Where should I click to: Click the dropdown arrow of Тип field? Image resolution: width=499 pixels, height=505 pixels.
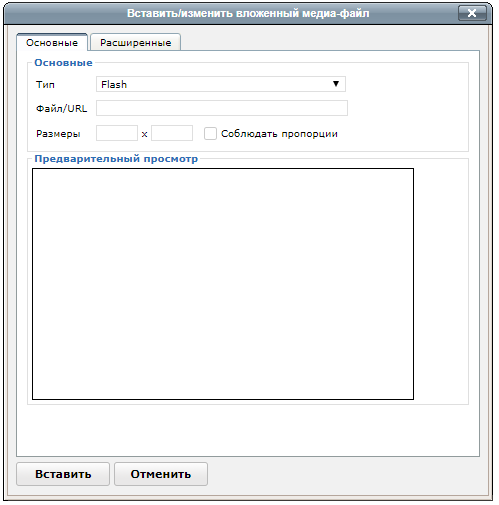tap(336, 84)
